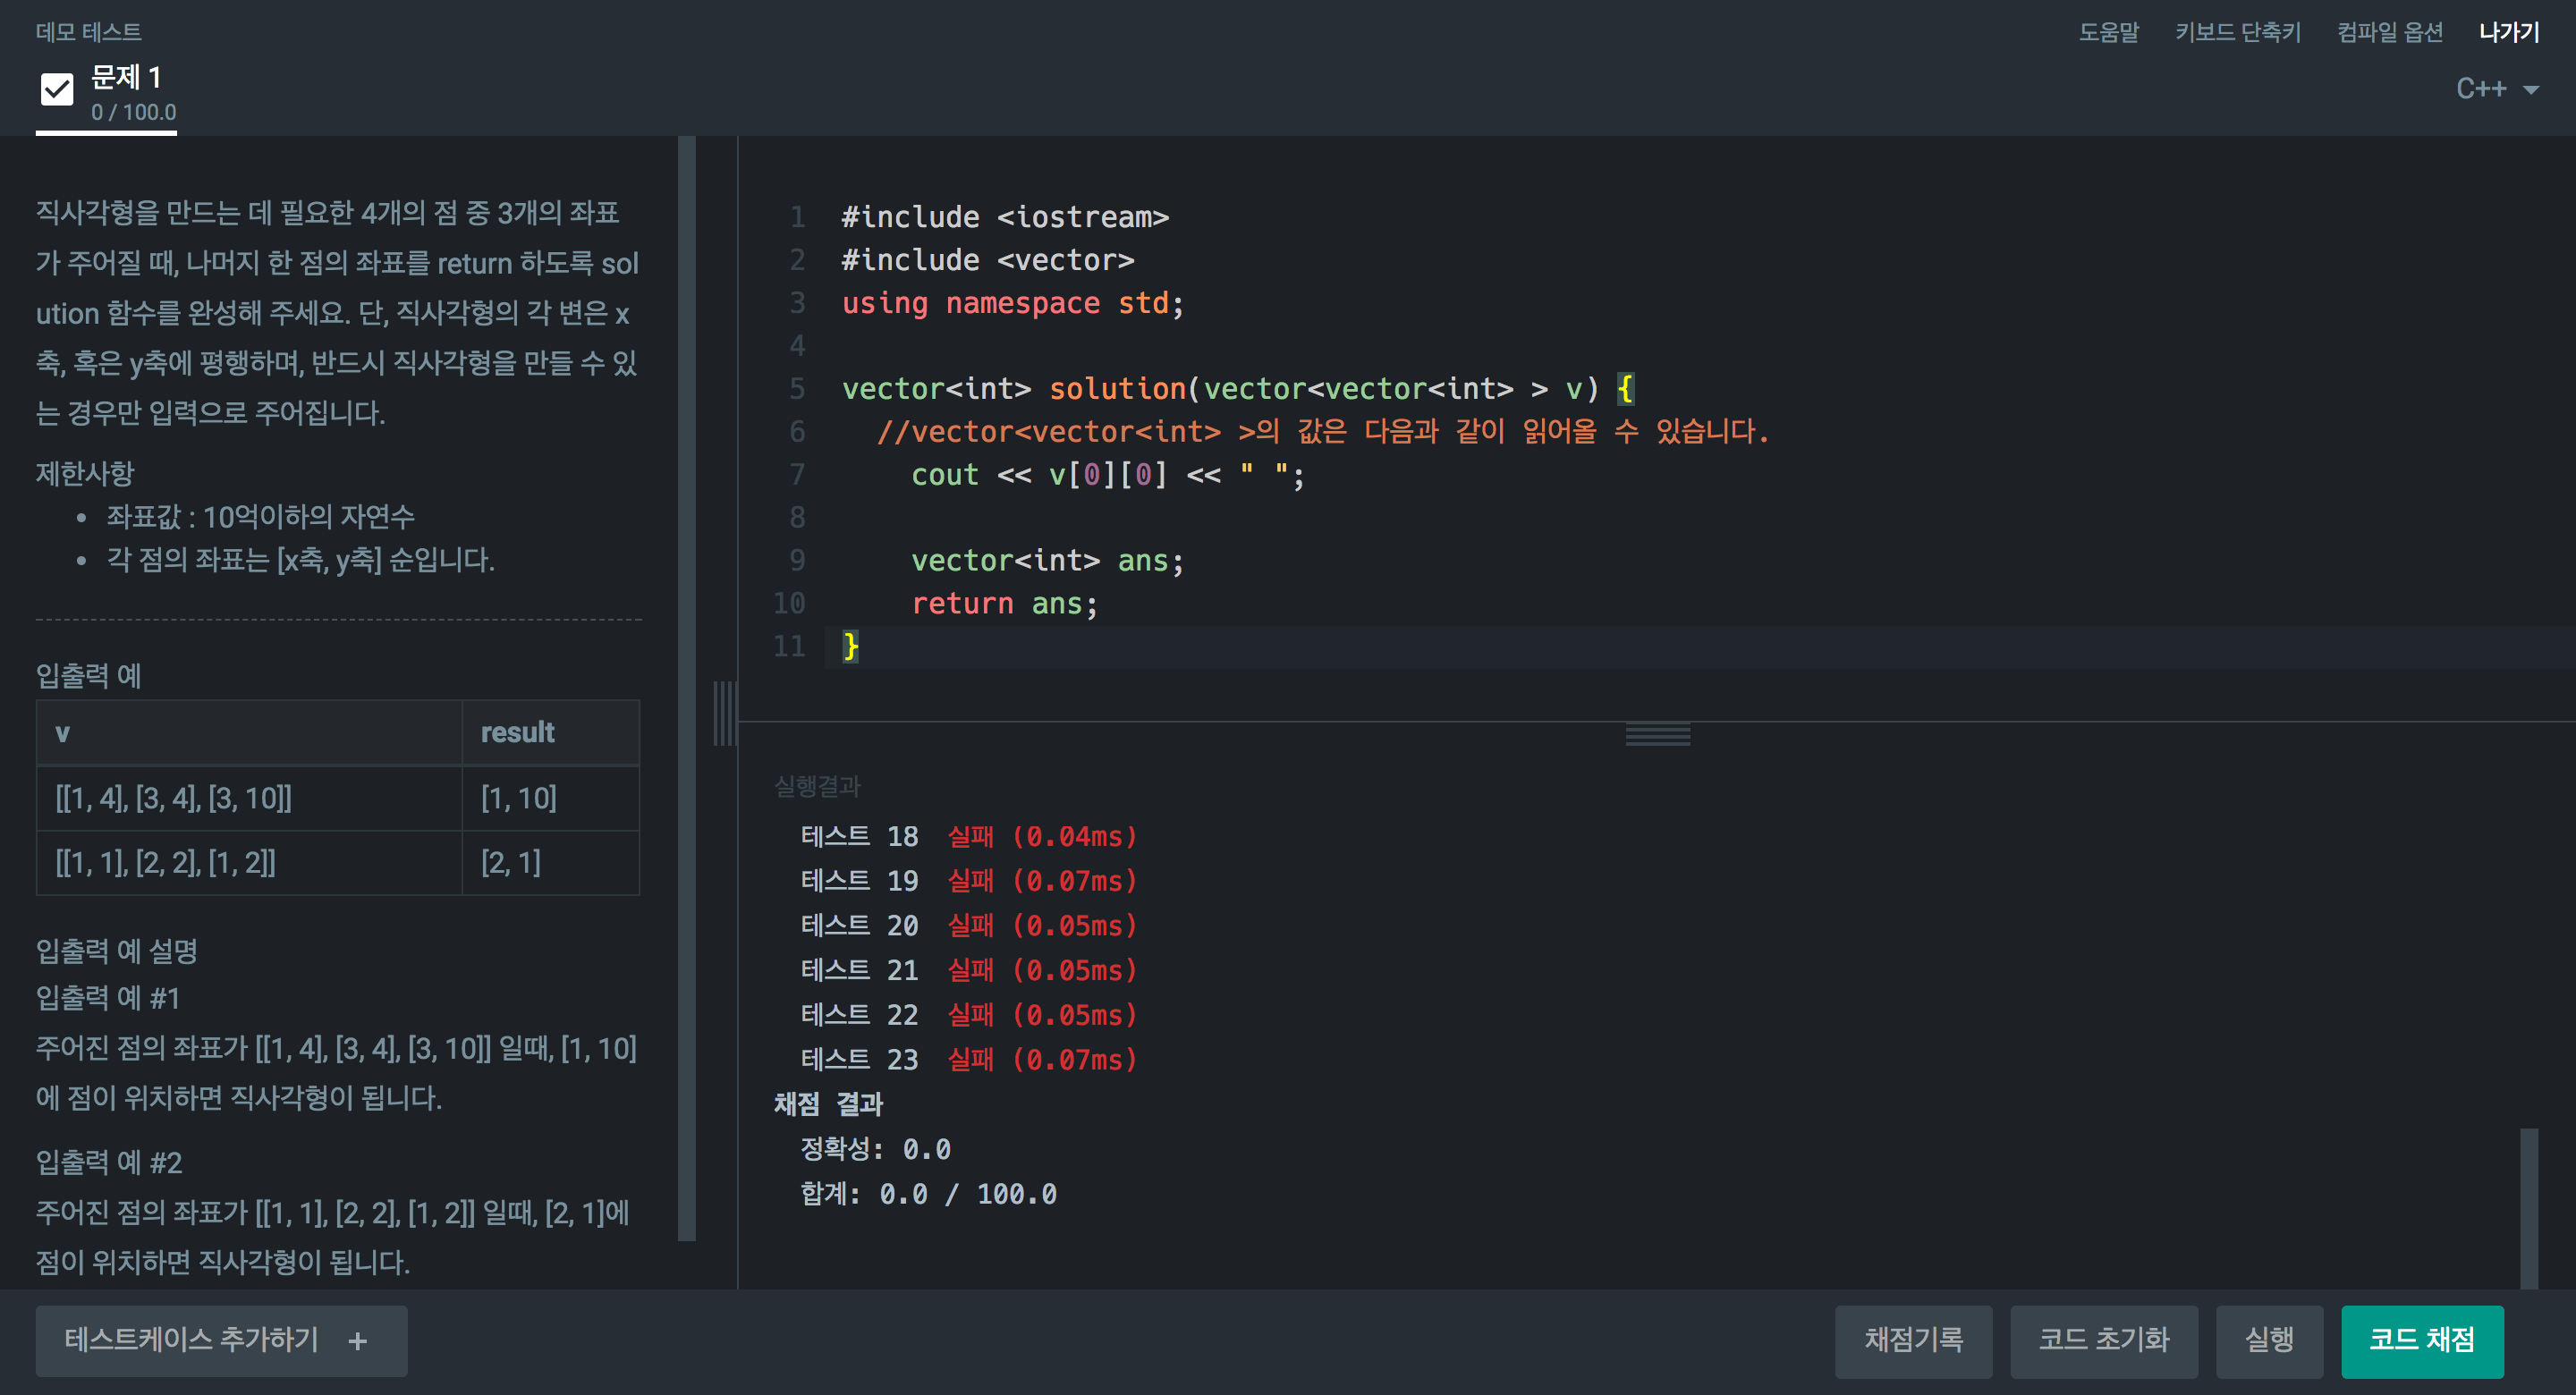Viewport: 2576px width, 1395px height.
Task: Click the 각 점의 좌표는 [x축, y축] bullet
Action: tap(300, 559)
